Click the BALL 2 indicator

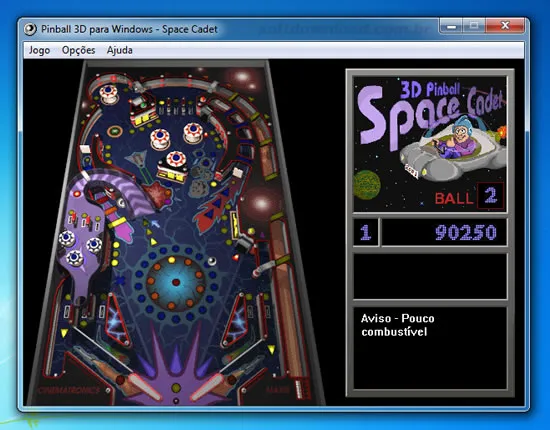coord(469,197)
